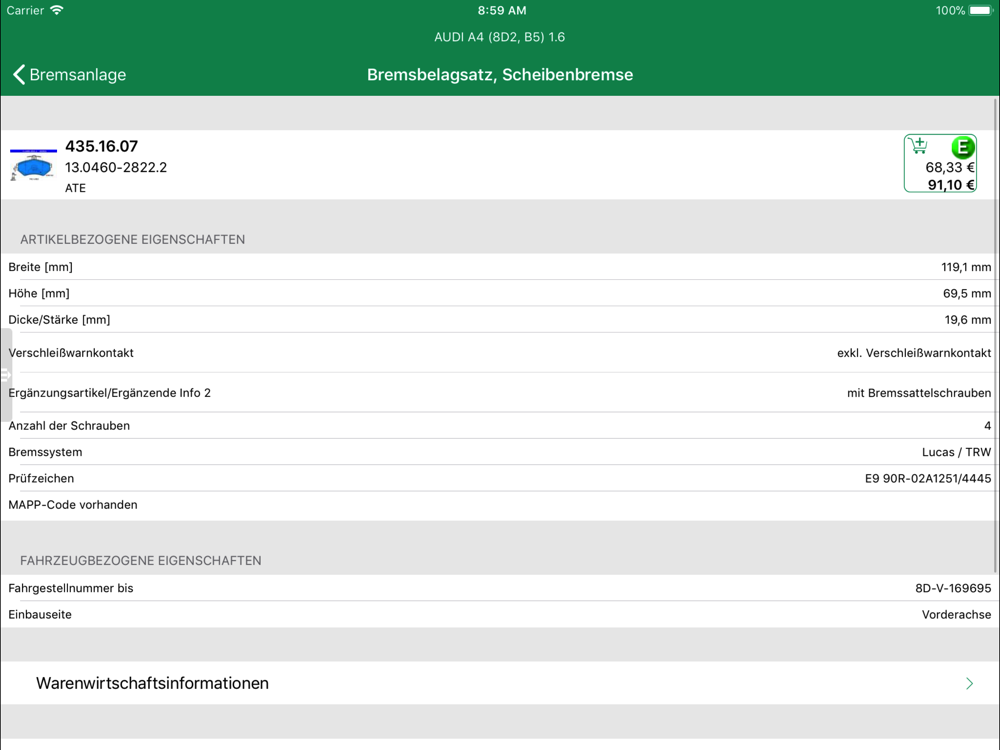Screen dimensions: 1000x750
Task: Click mit Bremssattelschrauben value
Action: click(x=919, y=393)
